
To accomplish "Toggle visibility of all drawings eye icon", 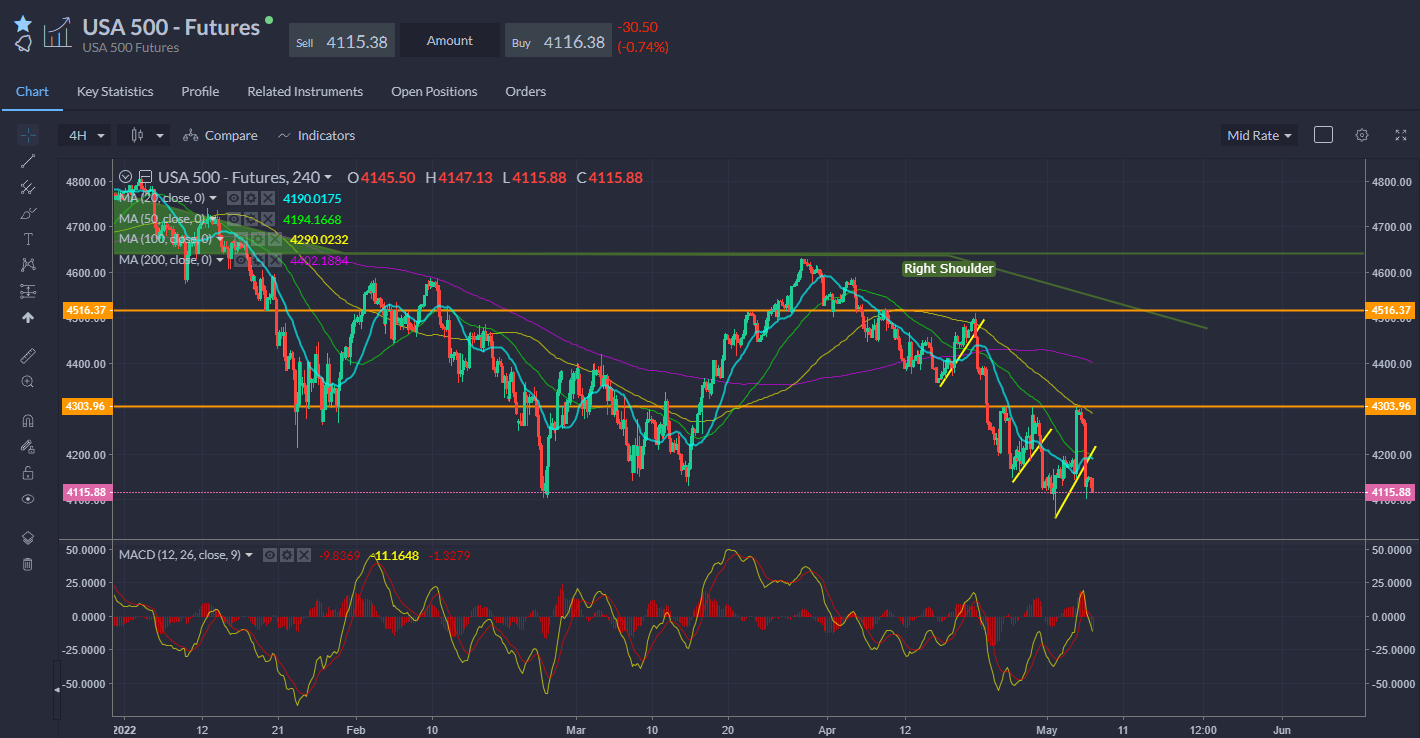I will click(28, 499).
